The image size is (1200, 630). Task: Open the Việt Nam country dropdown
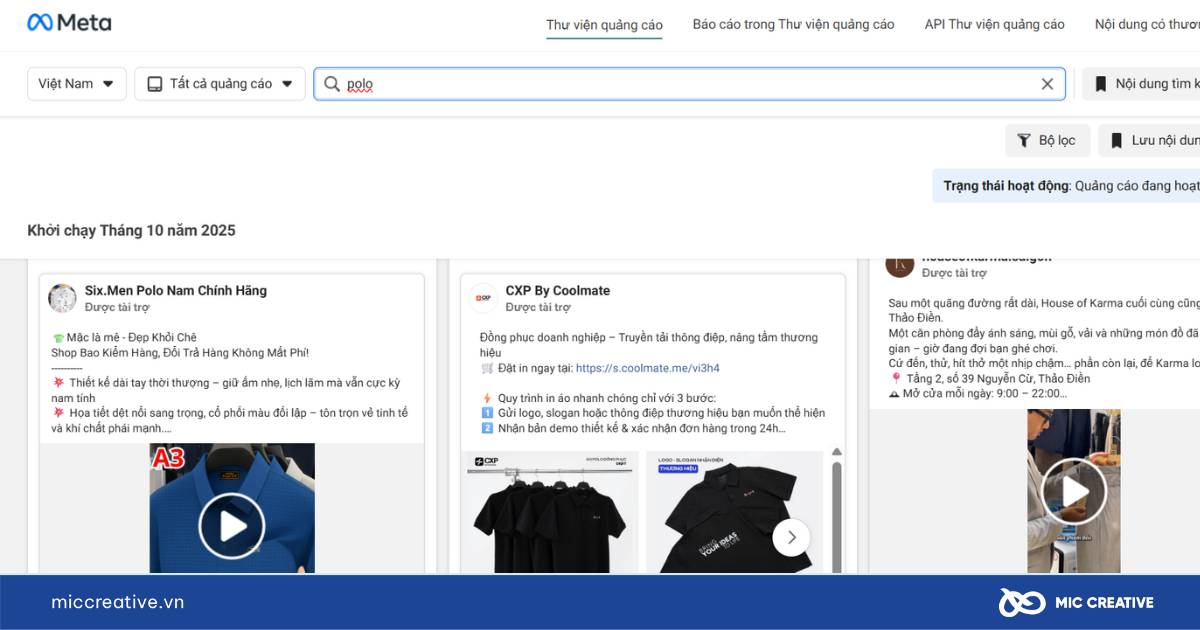pos(76,84)
